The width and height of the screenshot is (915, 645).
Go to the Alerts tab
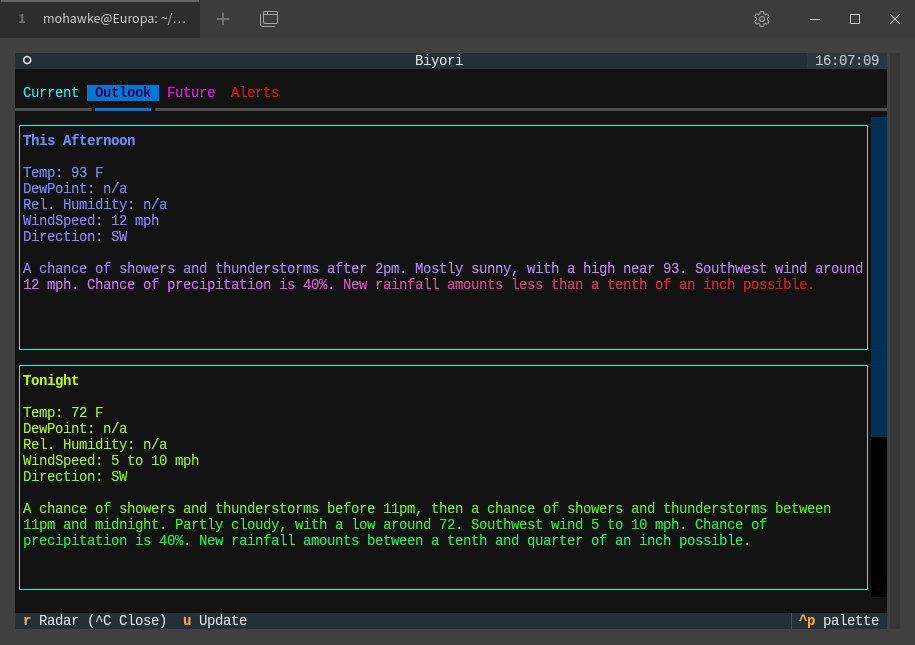(x=255, y=93)
